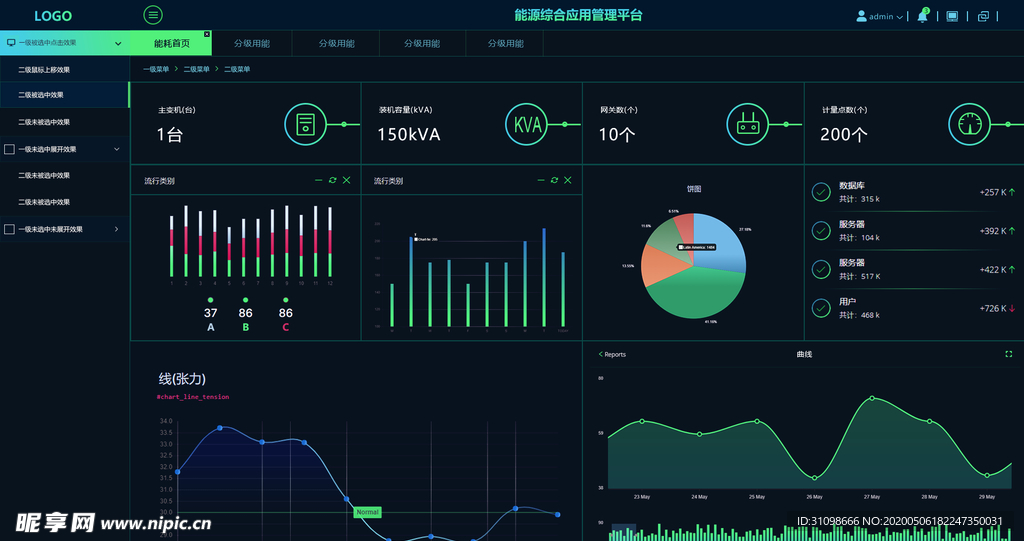This screenshot has height=541, width=1024.
Task: Check the box beside 一级未选中展开效果
Action: coord(10,149)
